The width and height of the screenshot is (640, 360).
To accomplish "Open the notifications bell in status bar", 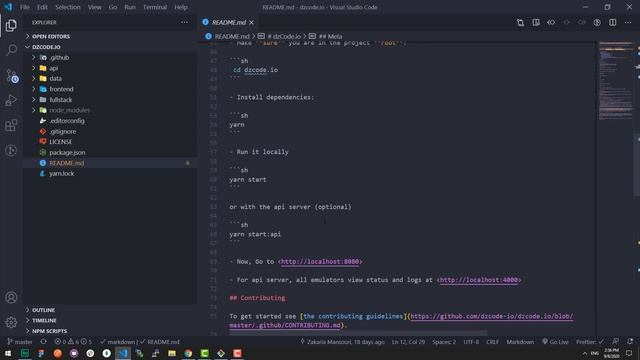I will point(630,342).
